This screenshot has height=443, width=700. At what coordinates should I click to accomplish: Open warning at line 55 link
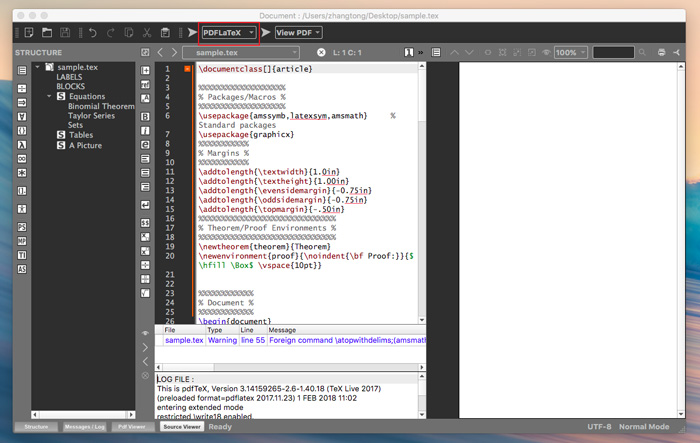[253, 340]
